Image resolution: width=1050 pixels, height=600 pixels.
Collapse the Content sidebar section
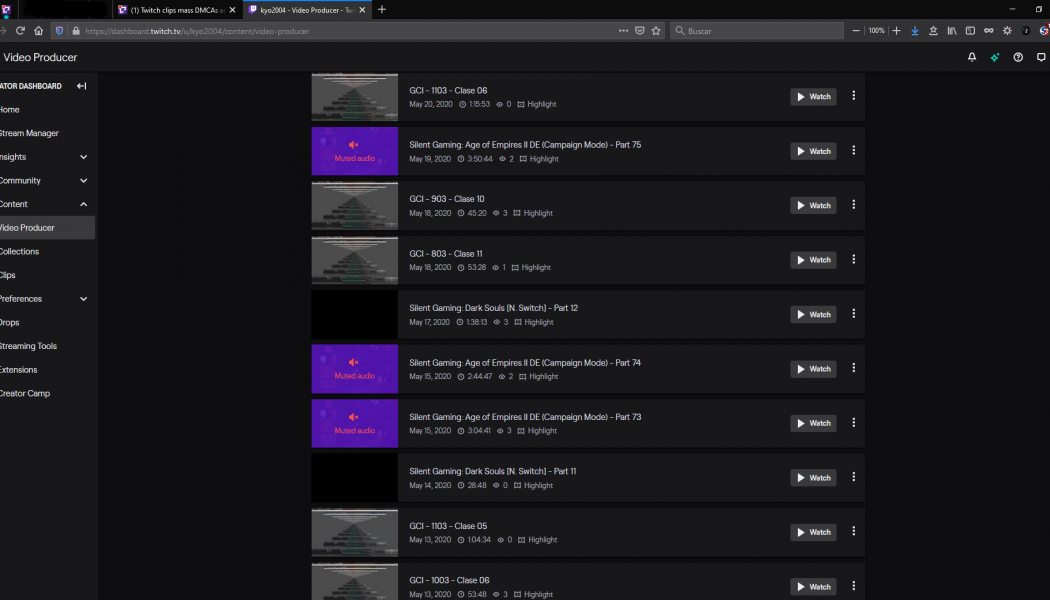click(84, 204)
